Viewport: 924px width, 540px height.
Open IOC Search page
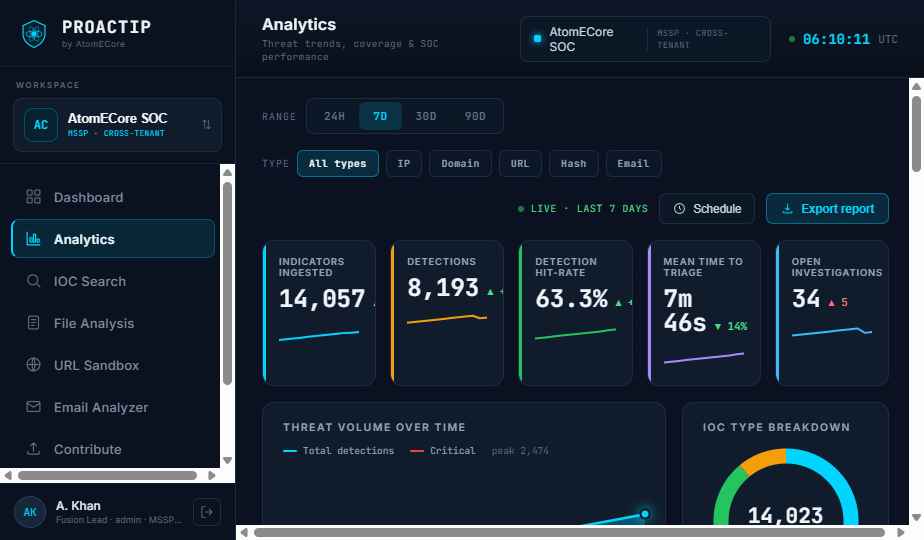click(x=113, y=281)
